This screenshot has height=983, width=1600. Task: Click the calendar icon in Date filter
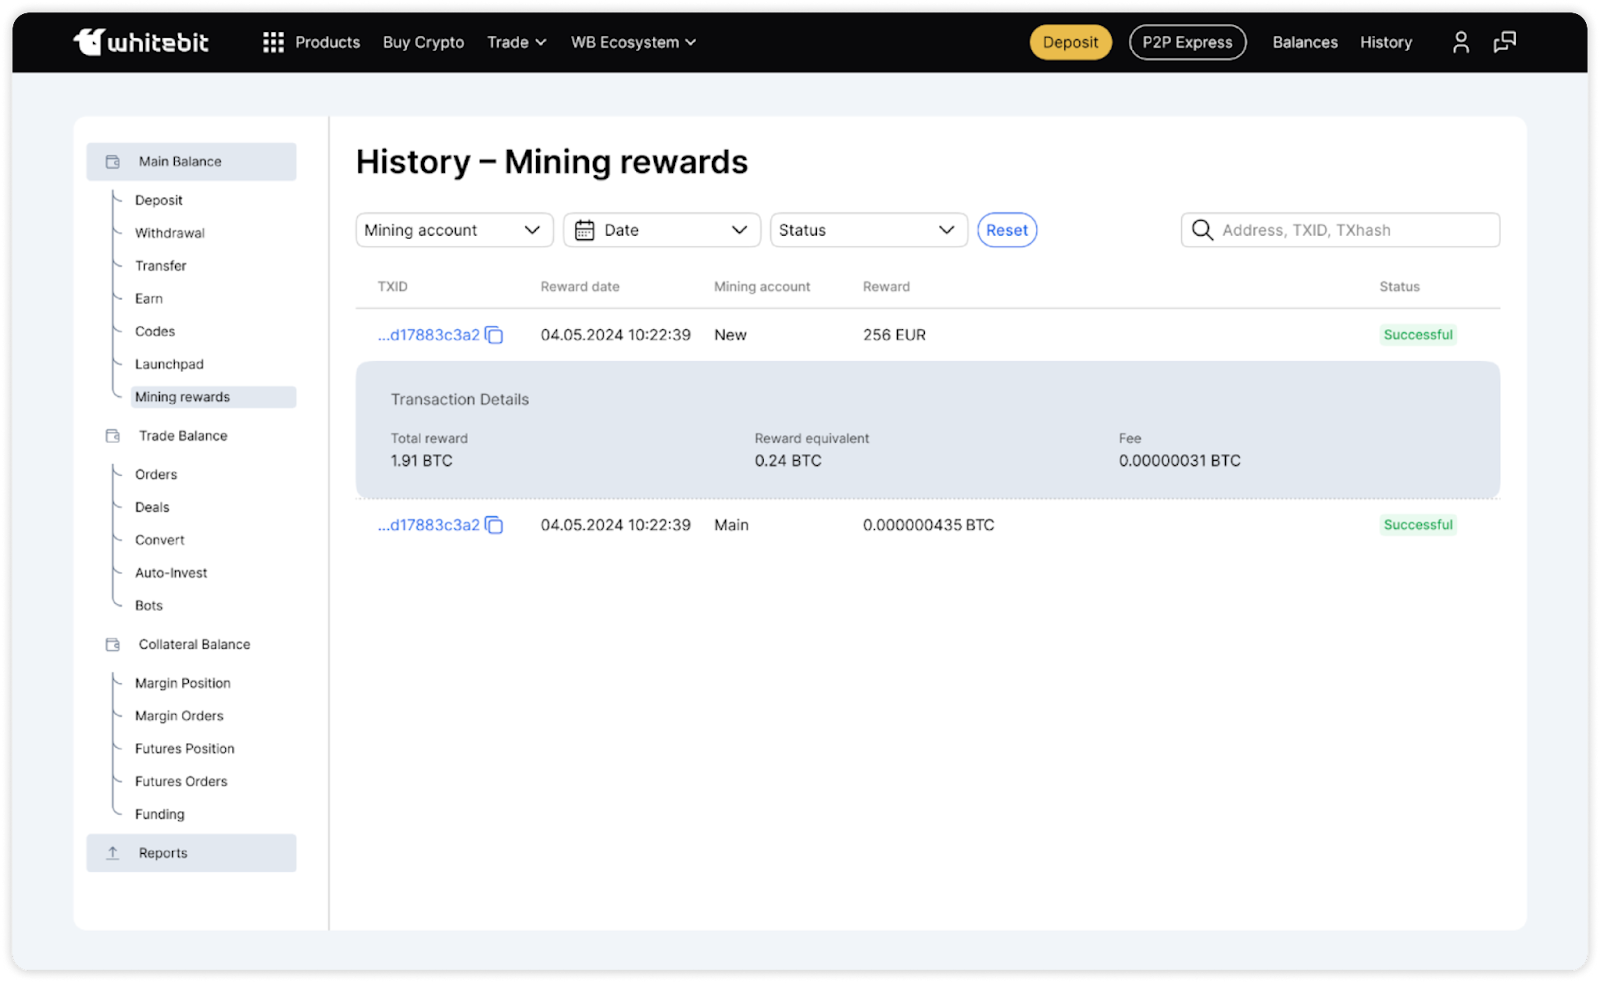click(585, 230)
